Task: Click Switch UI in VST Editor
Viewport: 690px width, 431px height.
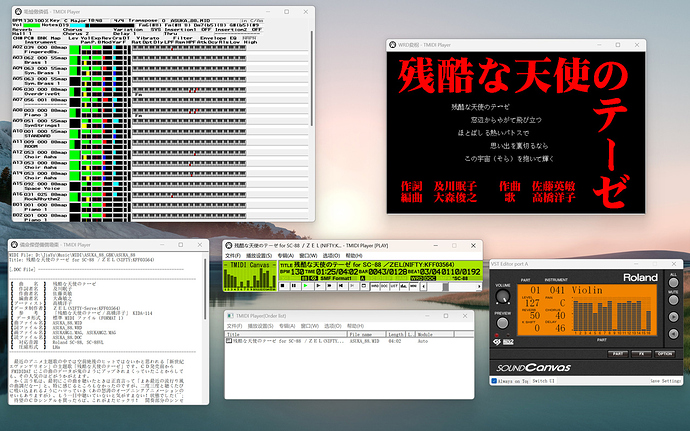Action: 543,381
